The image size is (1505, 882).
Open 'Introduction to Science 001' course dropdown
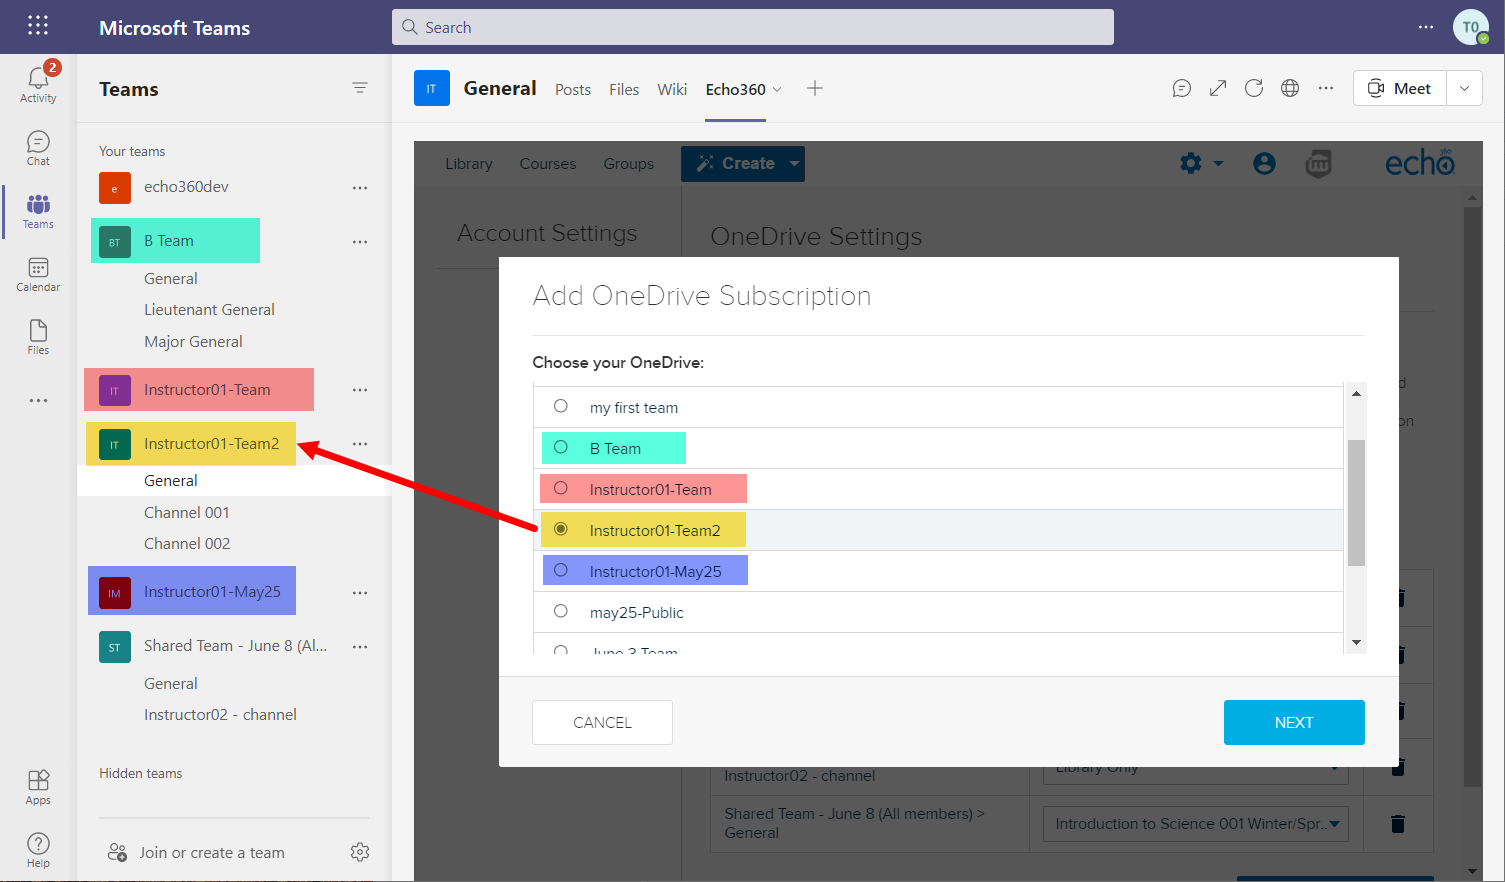point(1196,824)
